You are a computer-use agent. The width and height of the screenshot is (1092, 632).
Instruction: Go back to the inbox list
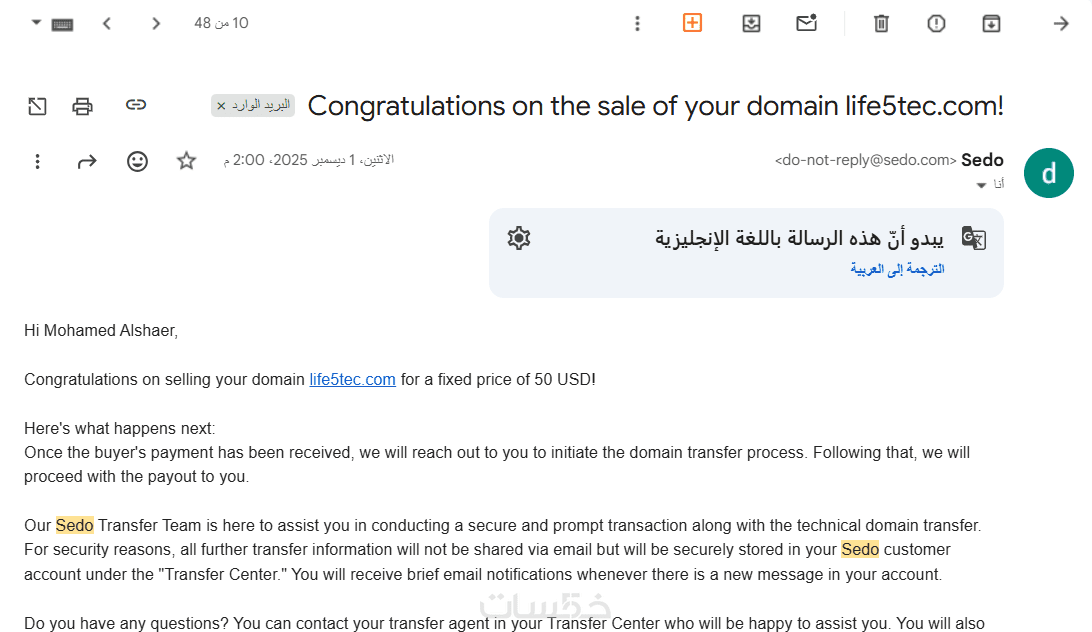point(1061,23)
